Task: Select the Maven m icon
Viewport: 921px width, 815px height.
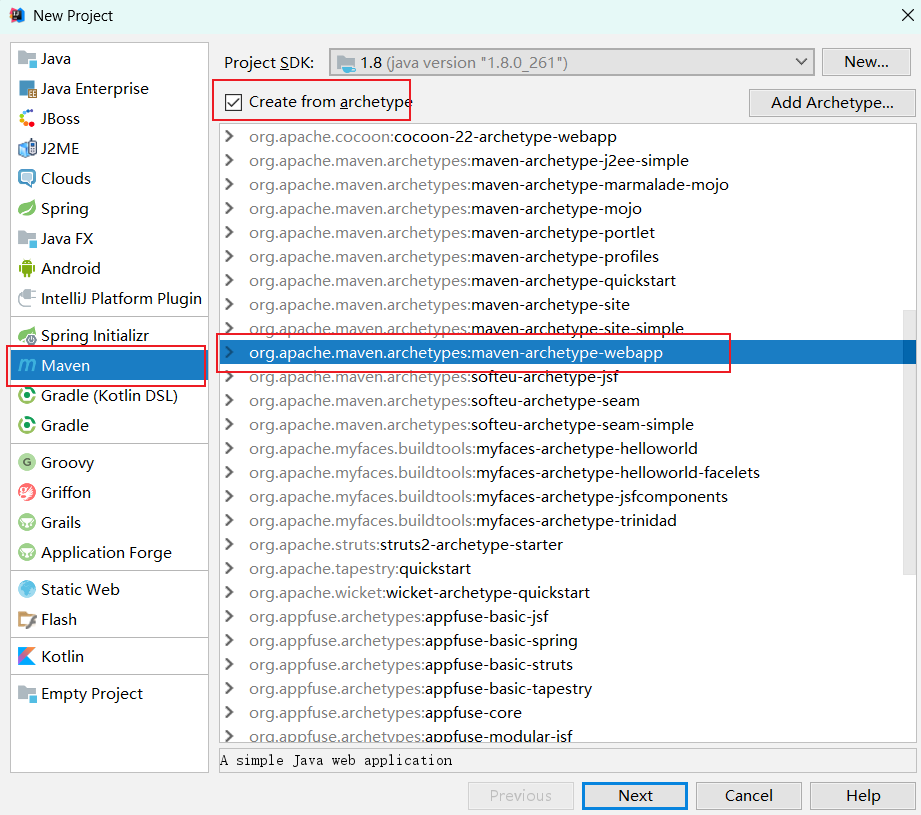Action: [x=27, y=365]
